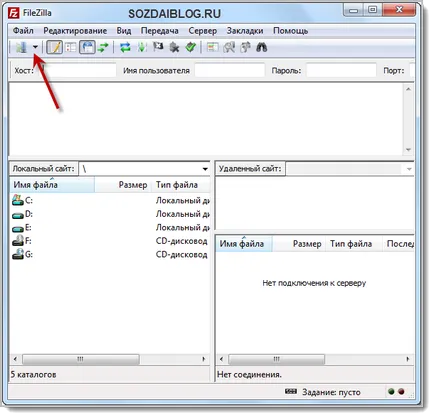The height and width of the screenshot is (418, 434).
Task: Click local list scroll left arrow
Action: point(15,359)
